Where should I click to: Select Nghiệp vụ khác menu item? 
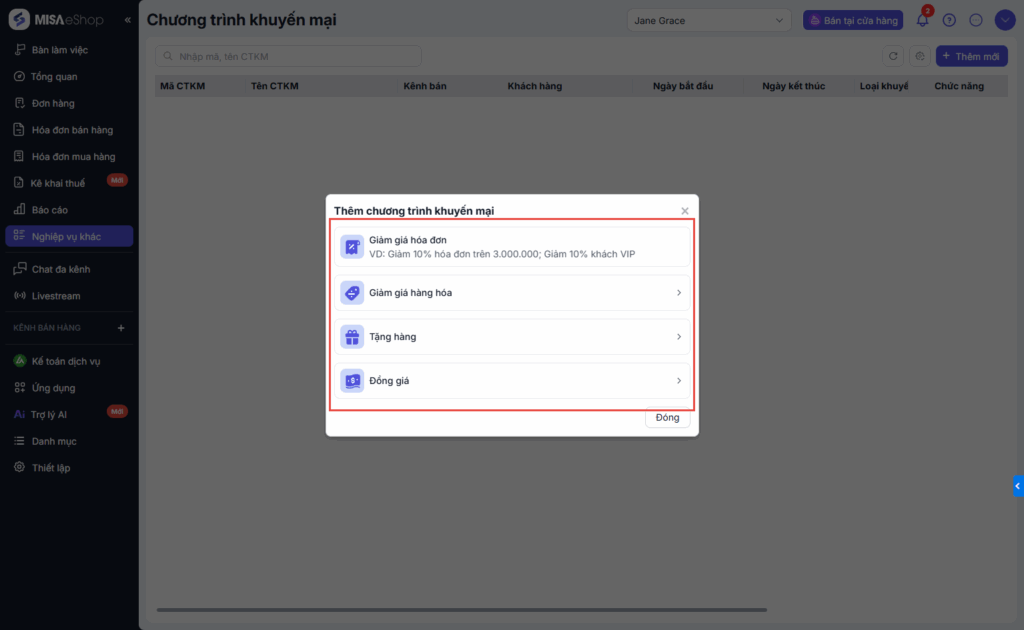coord(69,236)
